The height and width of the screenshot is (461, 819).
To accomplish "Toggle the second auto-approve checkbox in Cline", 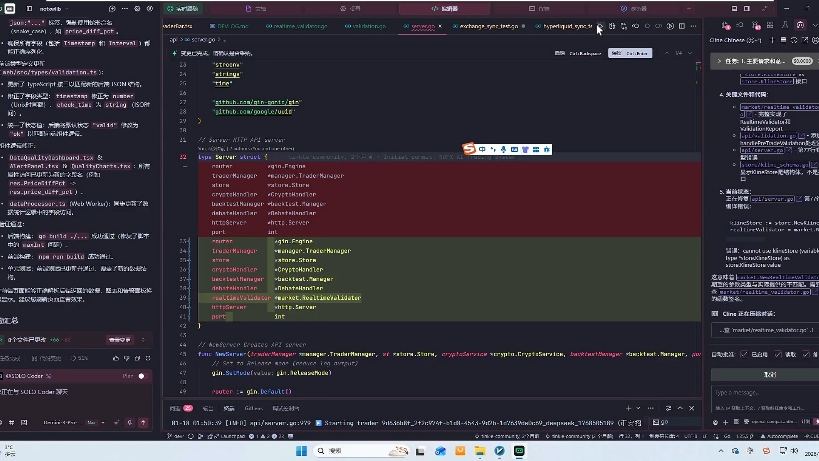I will (x=778, y=354).
